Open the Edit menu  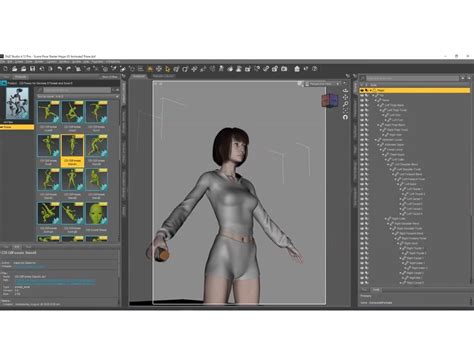pyautogui.click(x=10, y=62)
